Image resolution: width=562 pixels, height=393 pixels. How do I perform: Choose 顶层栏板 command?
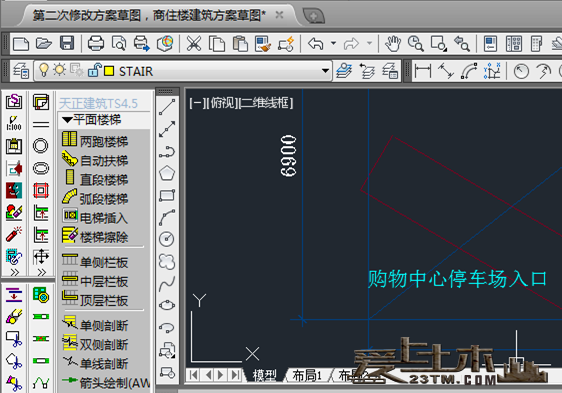[95, 300]
